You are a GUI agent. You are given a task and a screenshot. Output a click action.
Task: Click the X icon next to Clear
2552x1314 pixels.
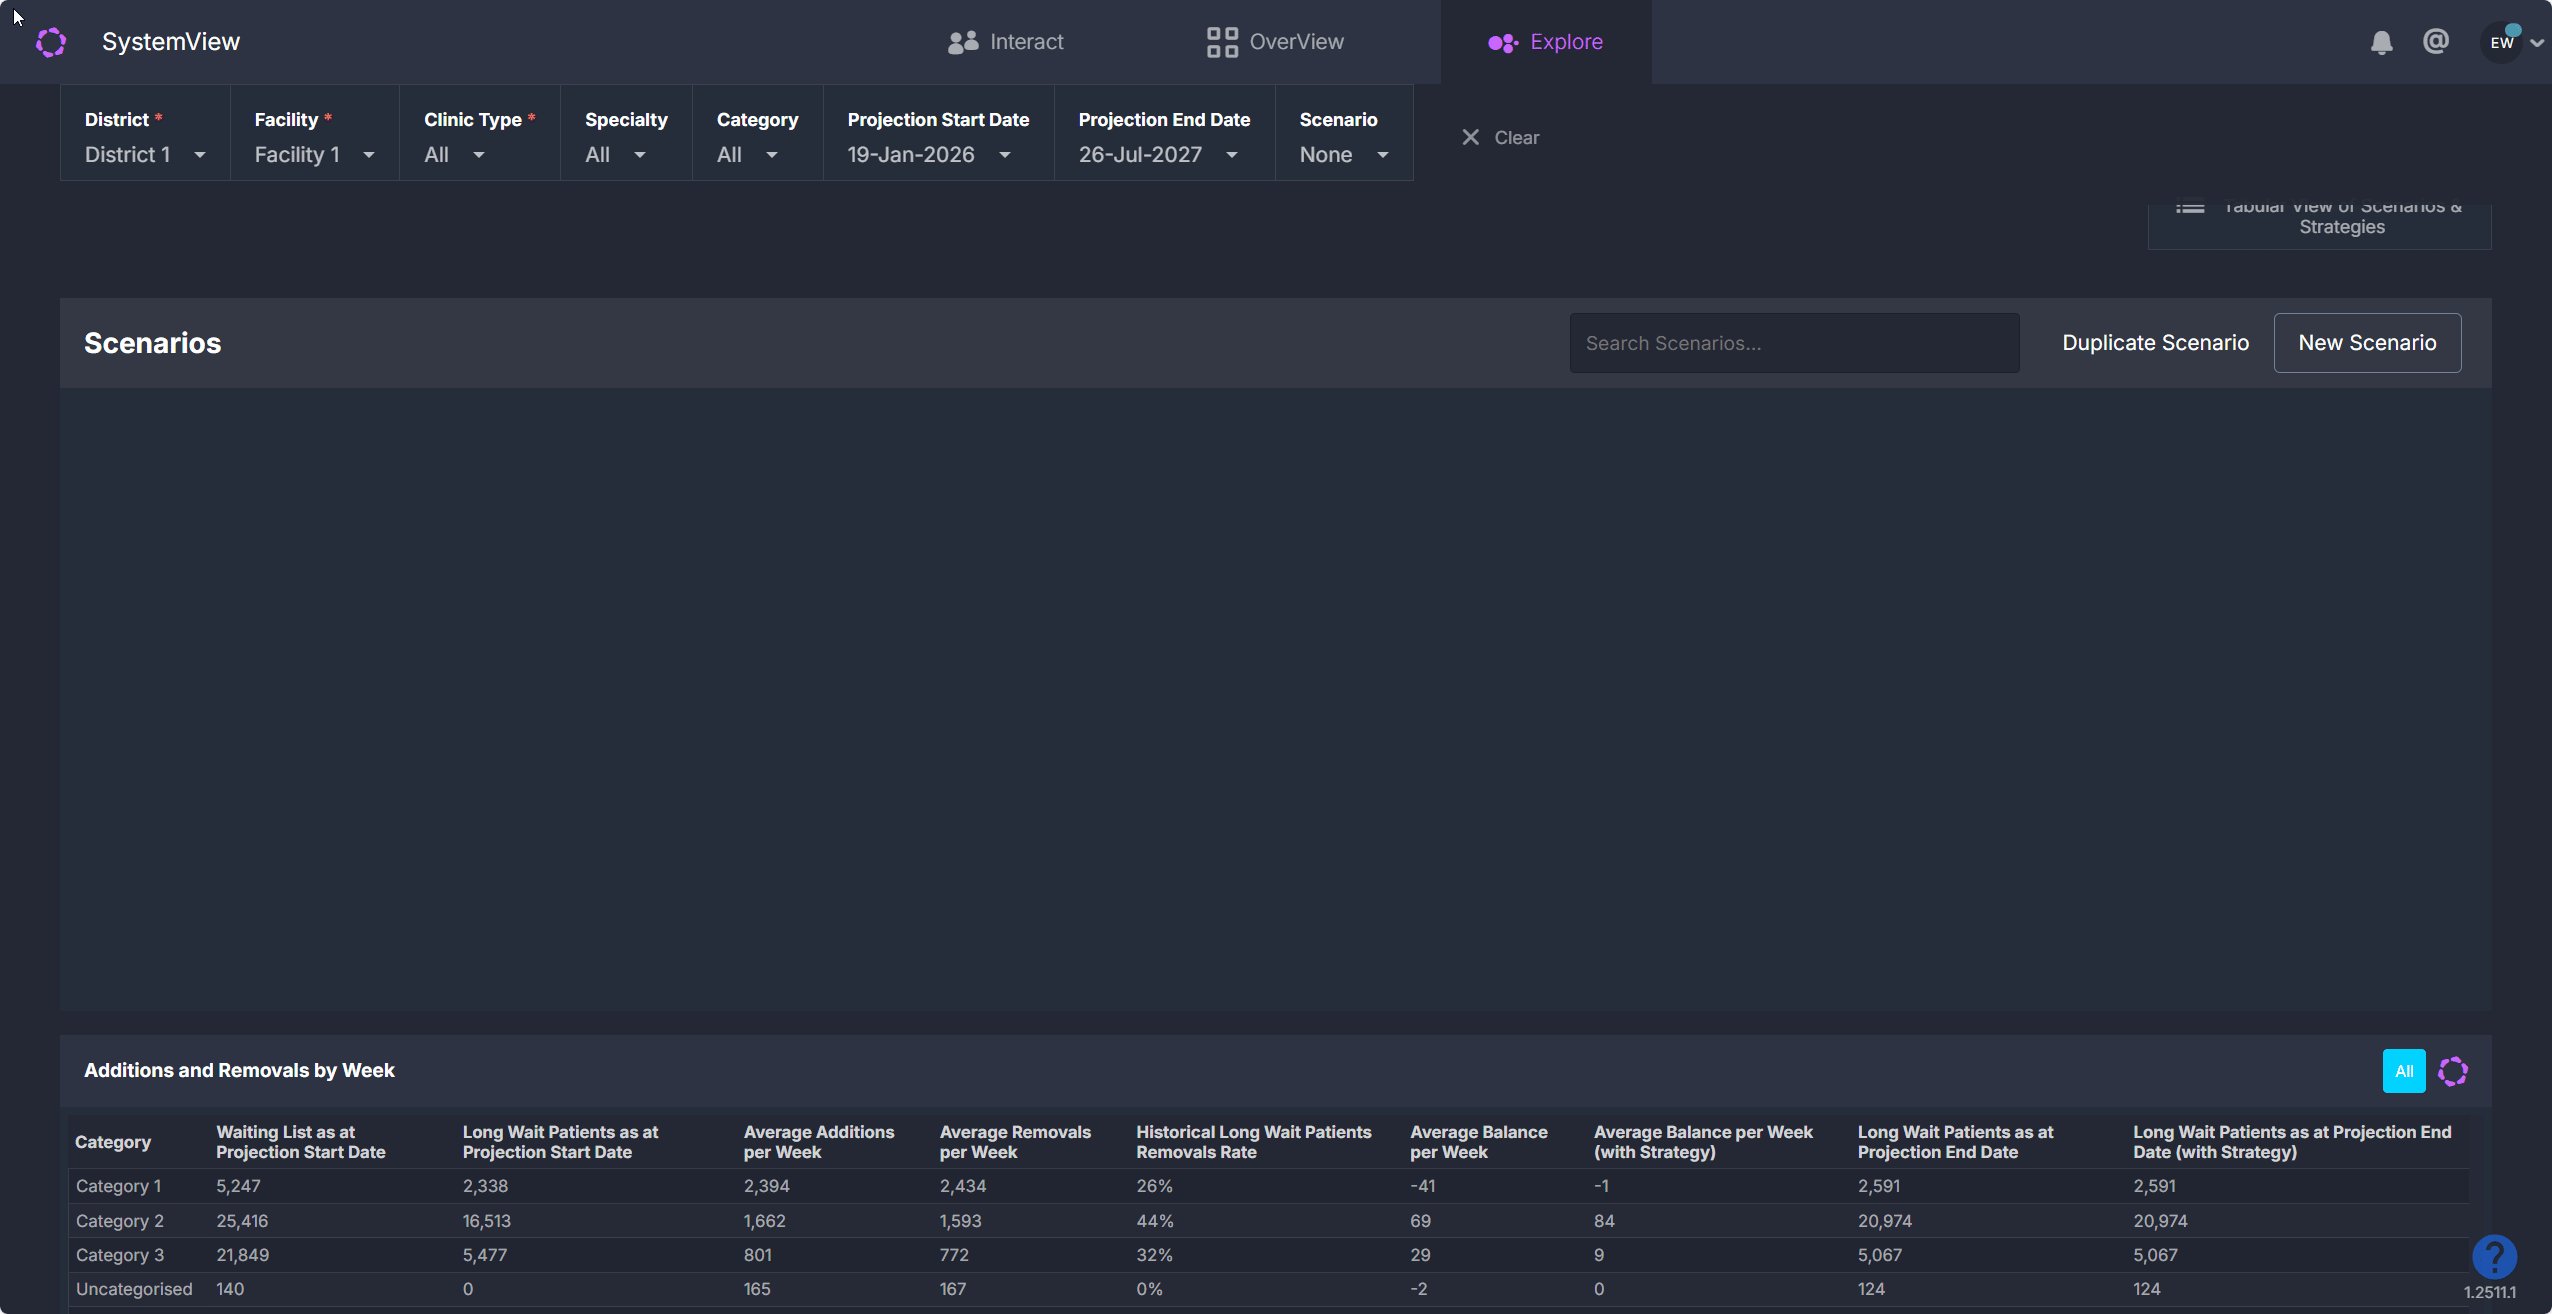(1470, 137)
